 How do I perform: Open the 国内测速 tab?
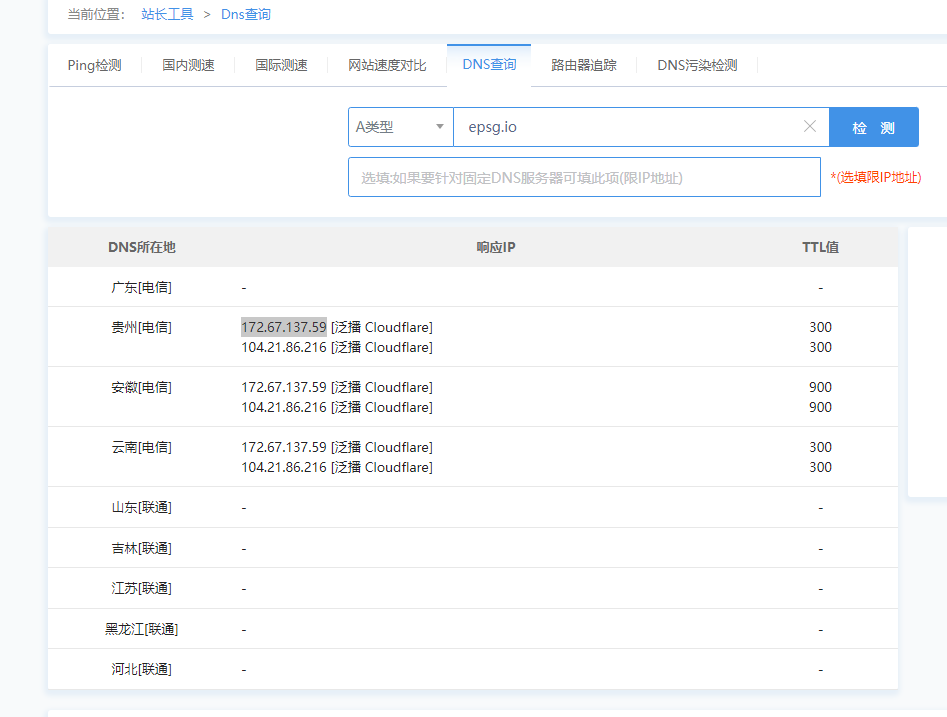pyautogui.click(x=186, y=64)
